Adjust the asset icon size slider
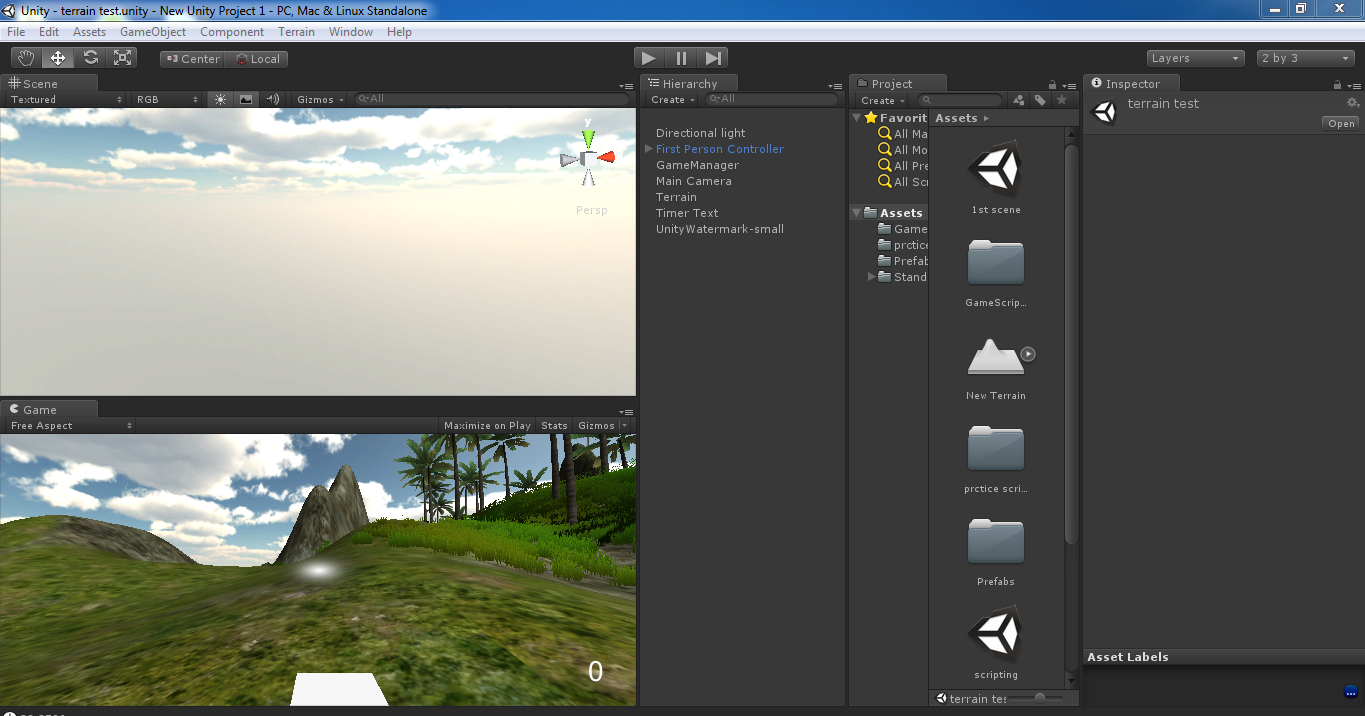 click(1040, 697)
